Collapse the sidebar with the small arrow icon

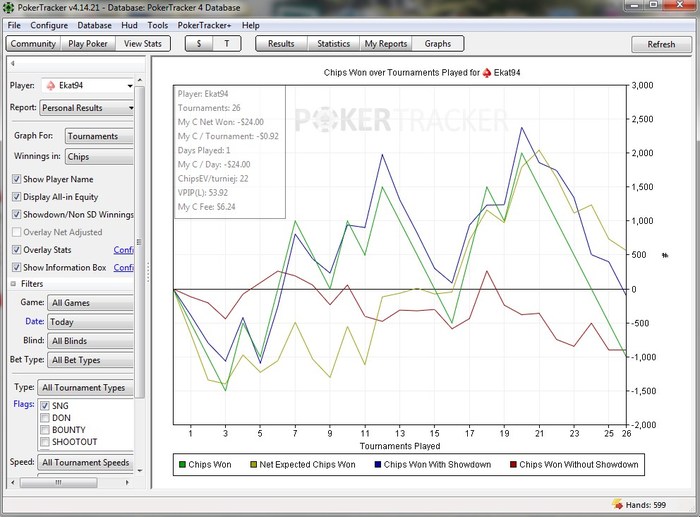(12, 63)
